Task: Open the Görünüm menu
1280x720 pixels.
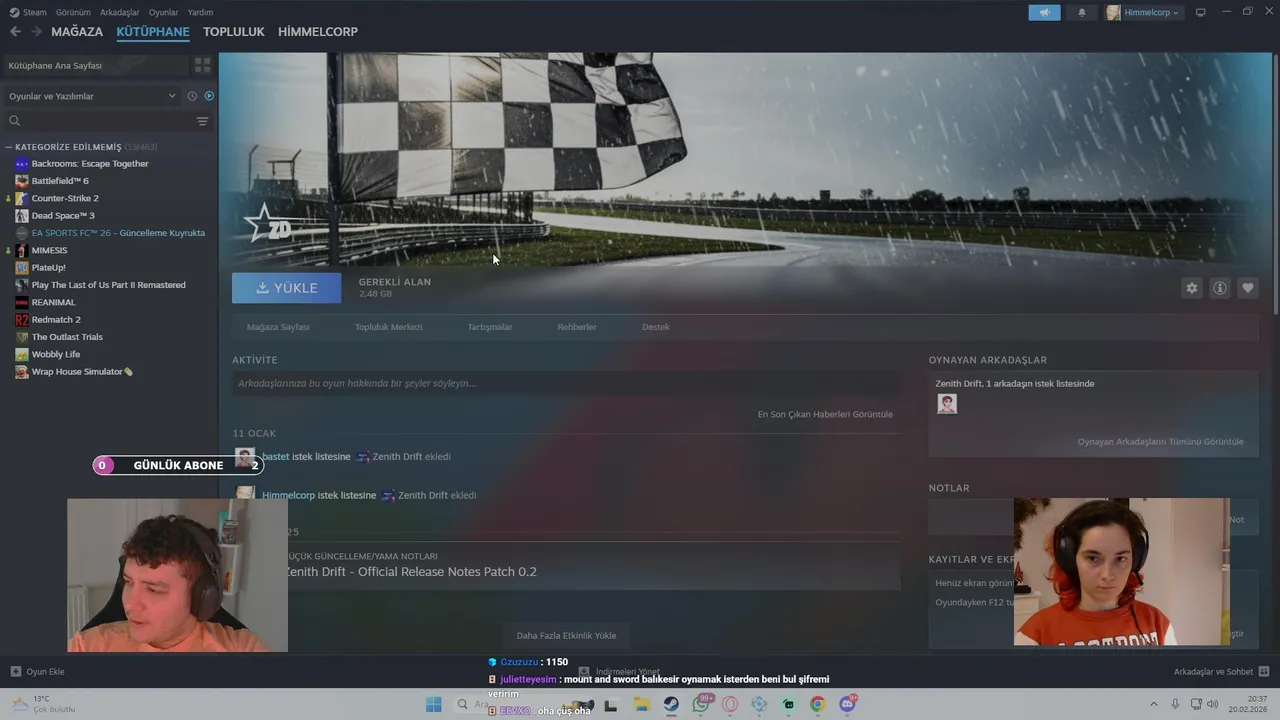Action: (73, 12)
